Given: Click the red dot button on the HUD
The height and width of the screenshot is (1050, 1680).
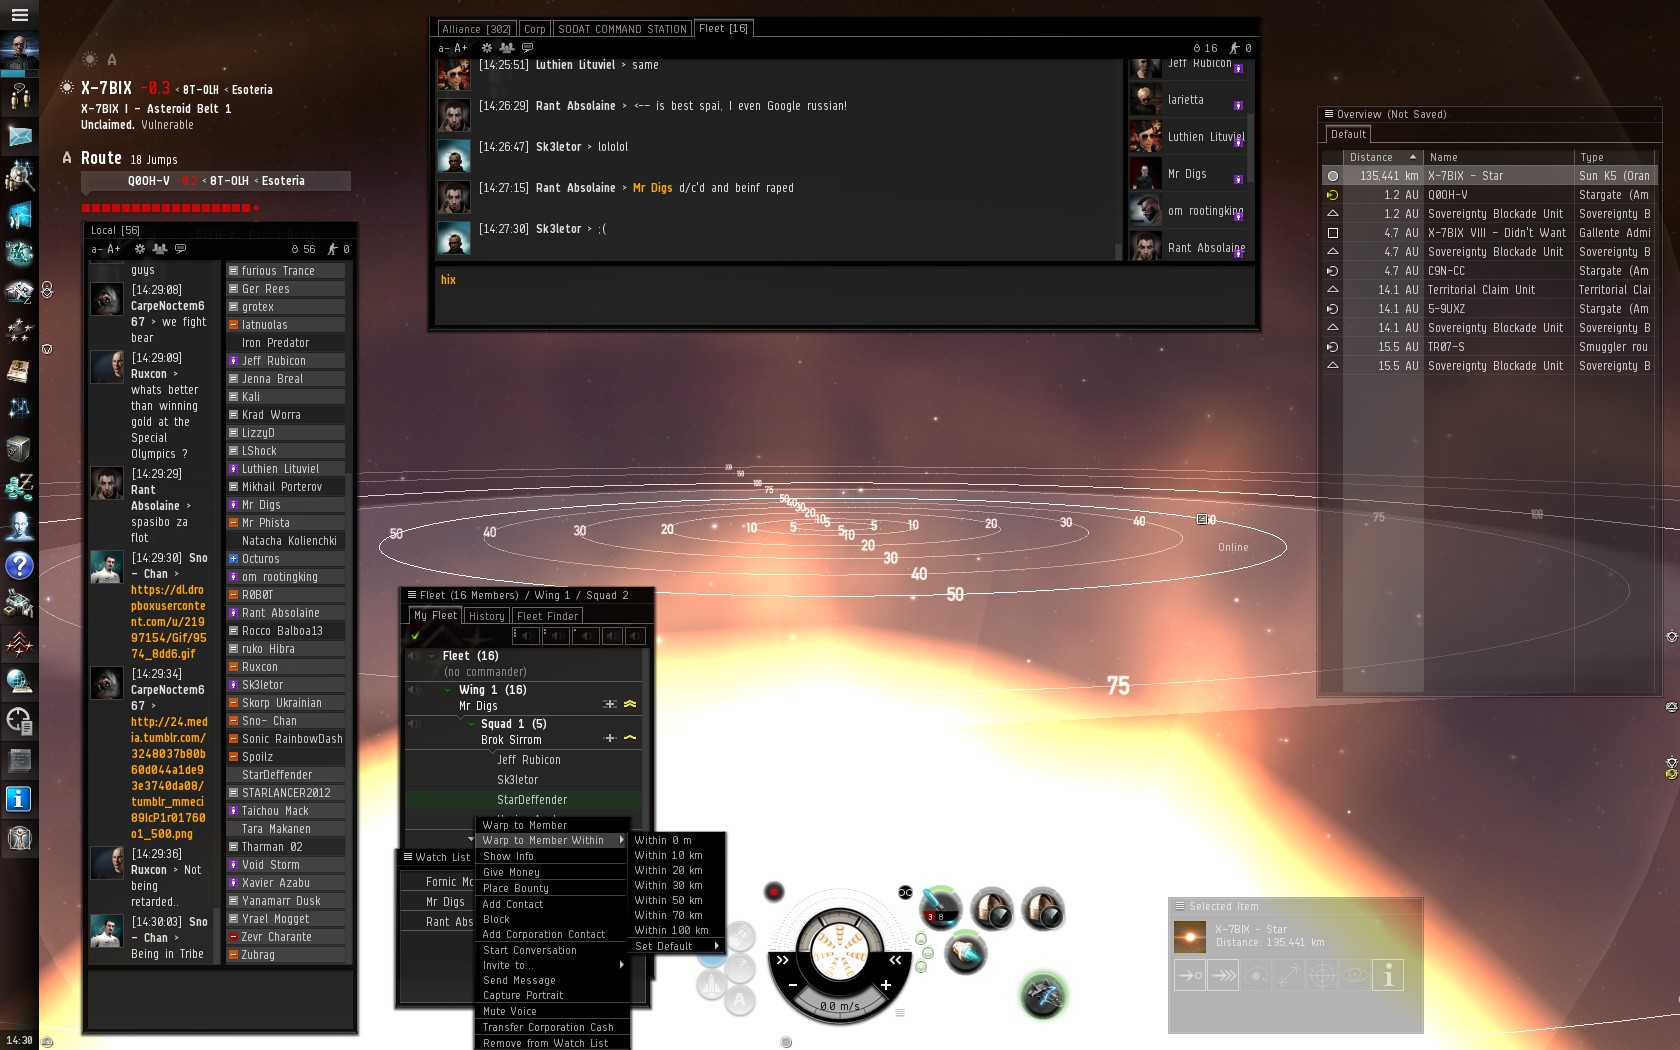Looking at the screenshot, I should pos(774,891).
